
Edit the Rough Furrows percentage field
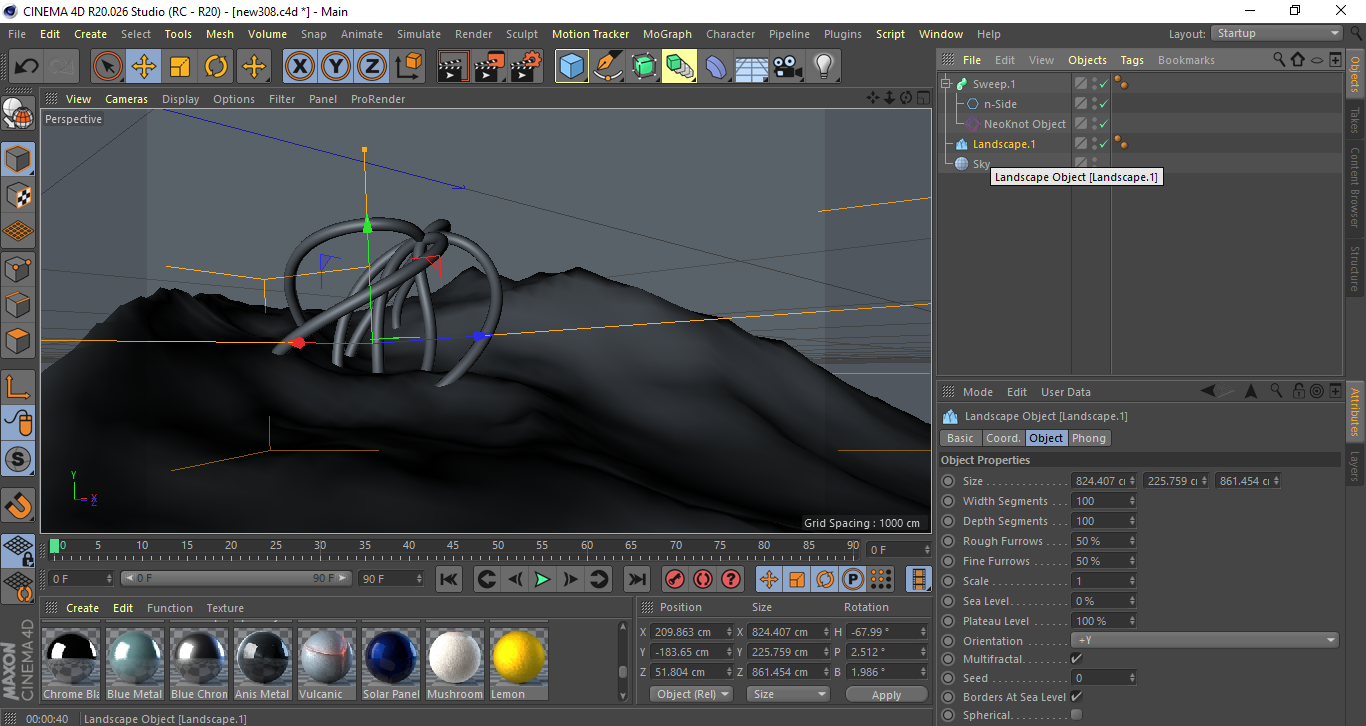tap(1104, 541)
